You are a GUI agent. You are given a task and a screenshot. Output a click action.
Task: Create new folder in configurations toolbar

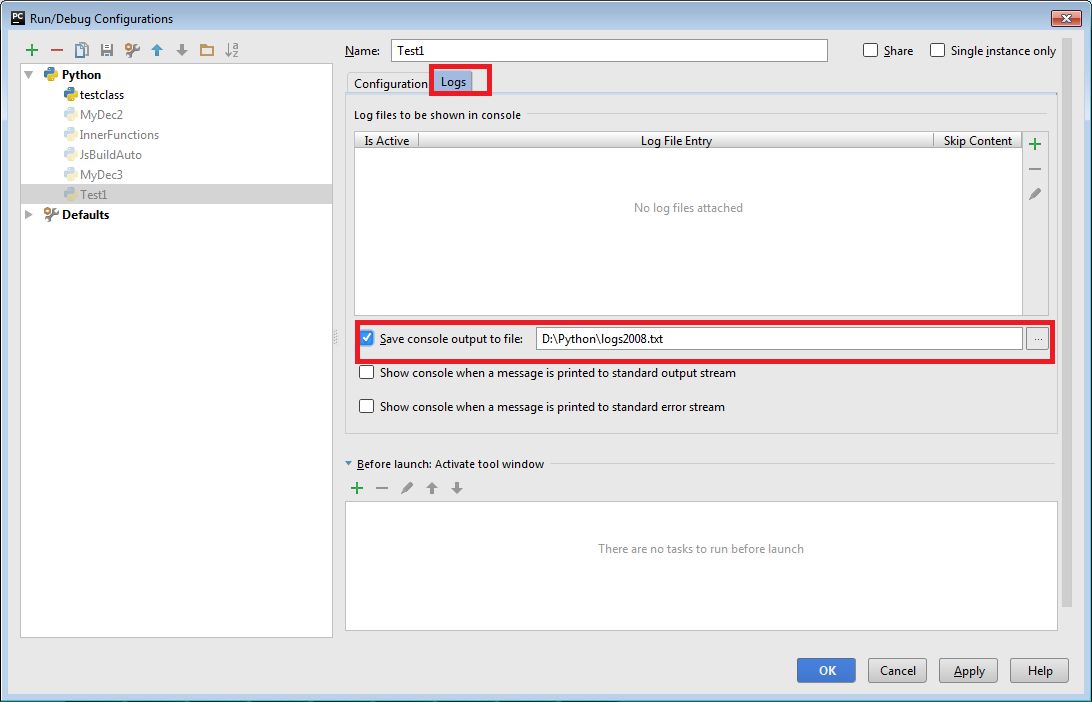(x=207, y=50)
